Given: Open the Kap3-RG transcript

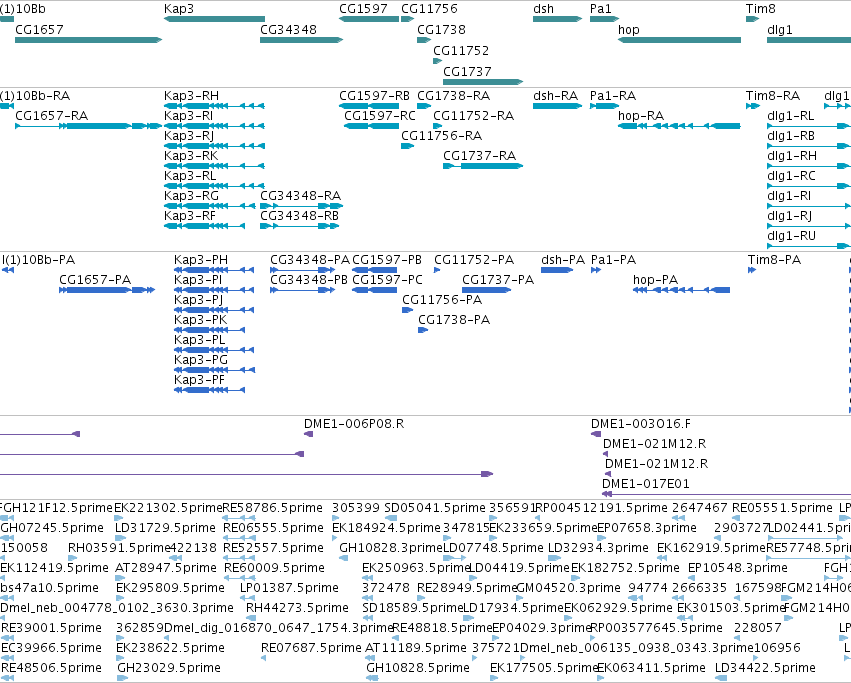Looking at the screenshot, I should (209, 206).
